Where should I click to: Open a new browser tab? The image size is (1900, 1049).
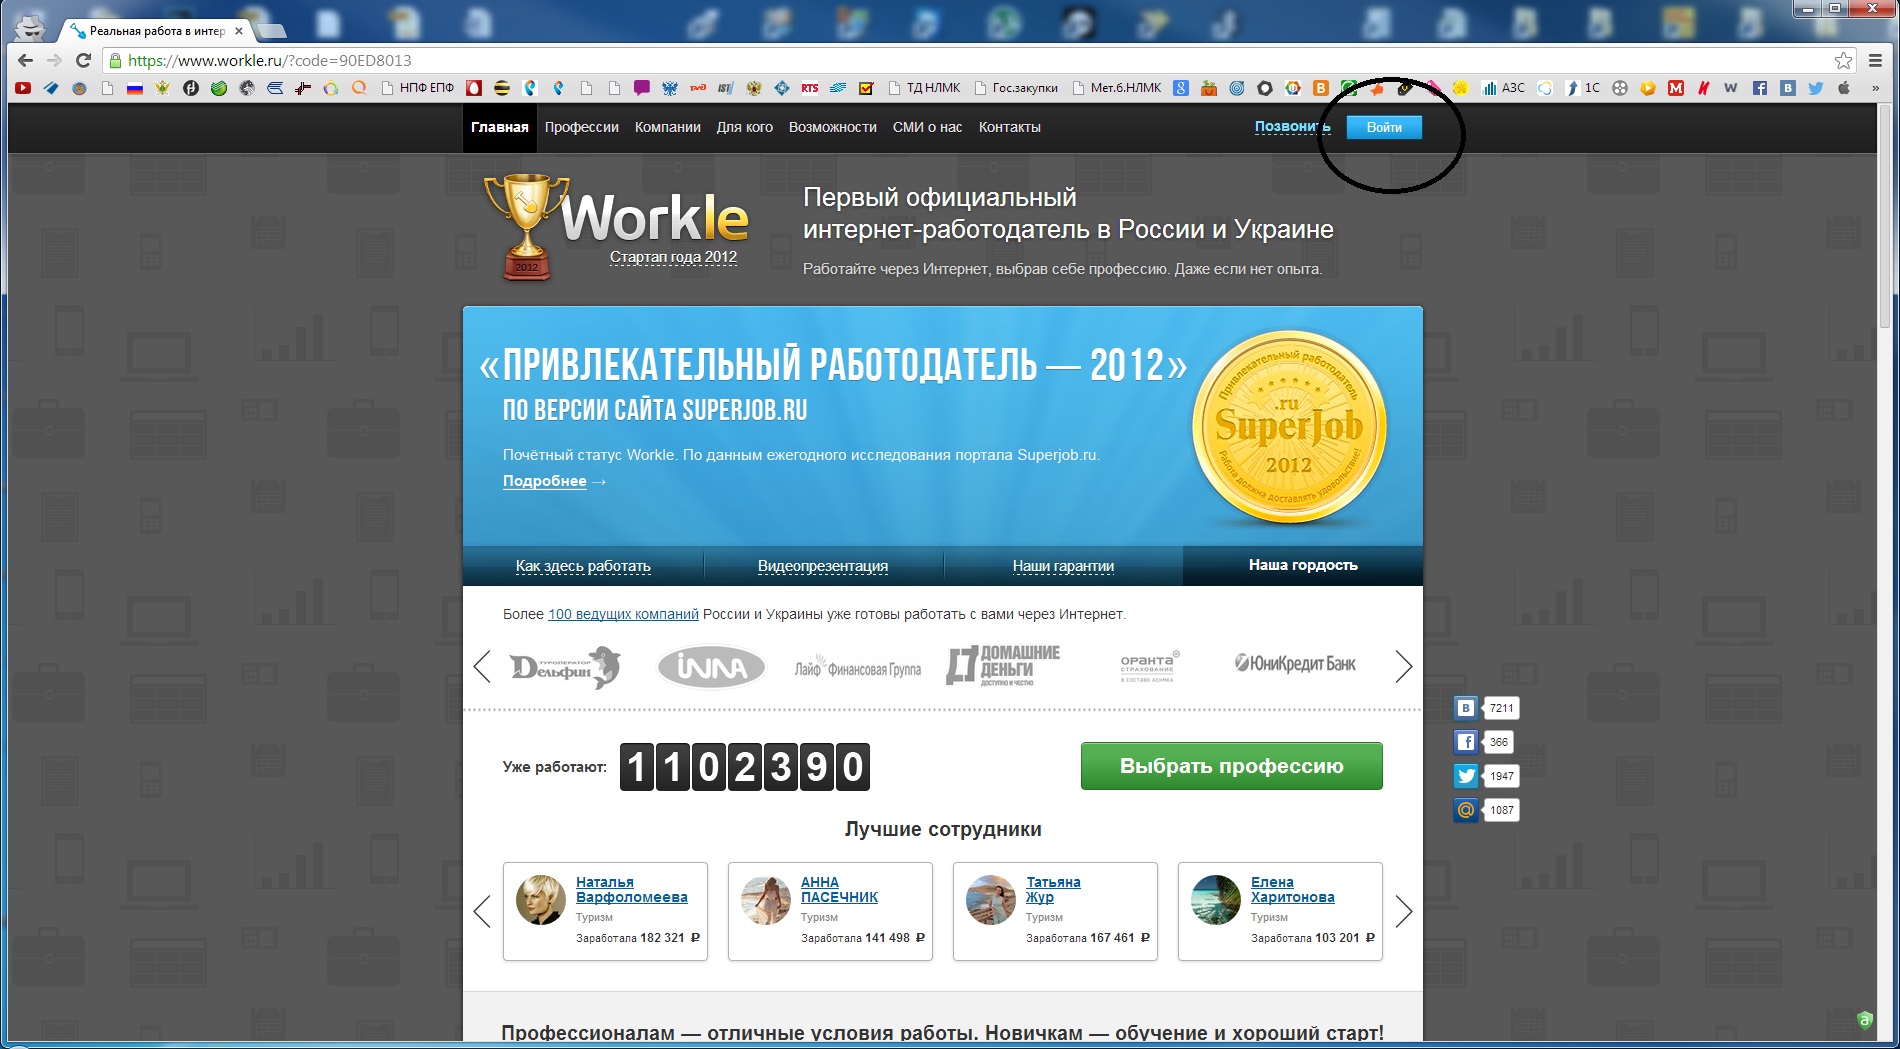click(270, 31)
